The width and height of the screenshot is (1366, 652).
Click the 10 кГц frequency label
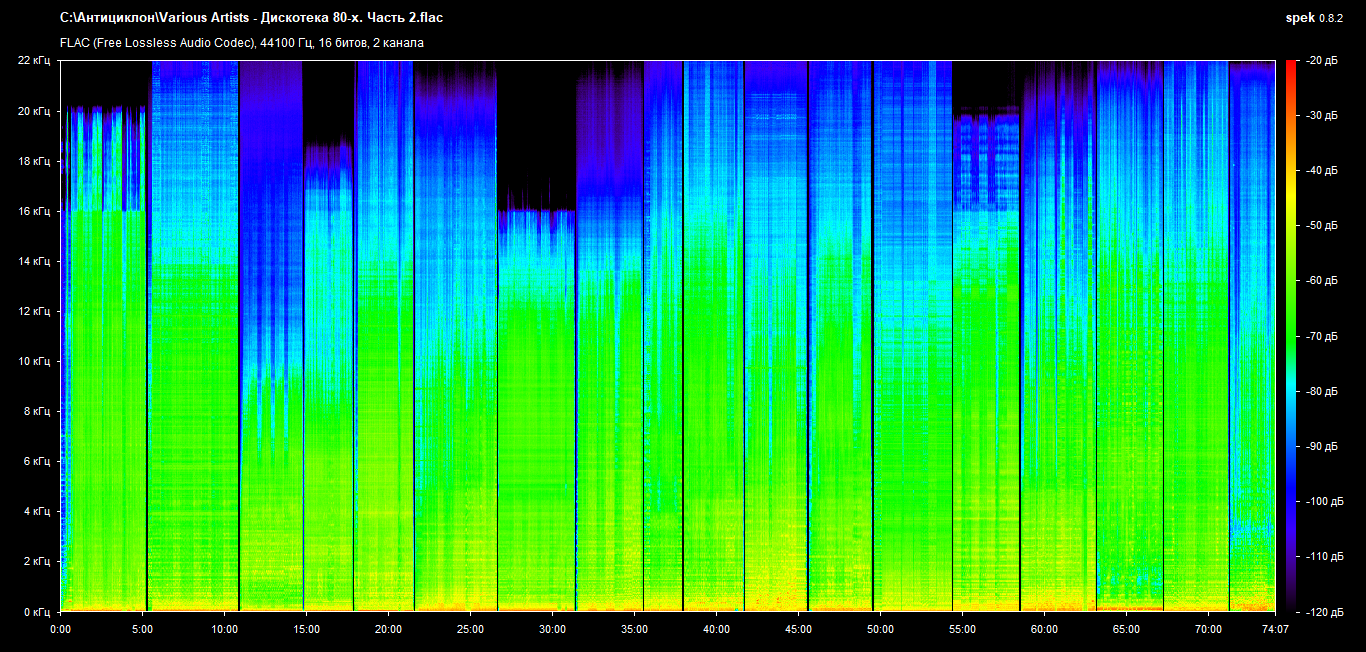click(34, 361)
